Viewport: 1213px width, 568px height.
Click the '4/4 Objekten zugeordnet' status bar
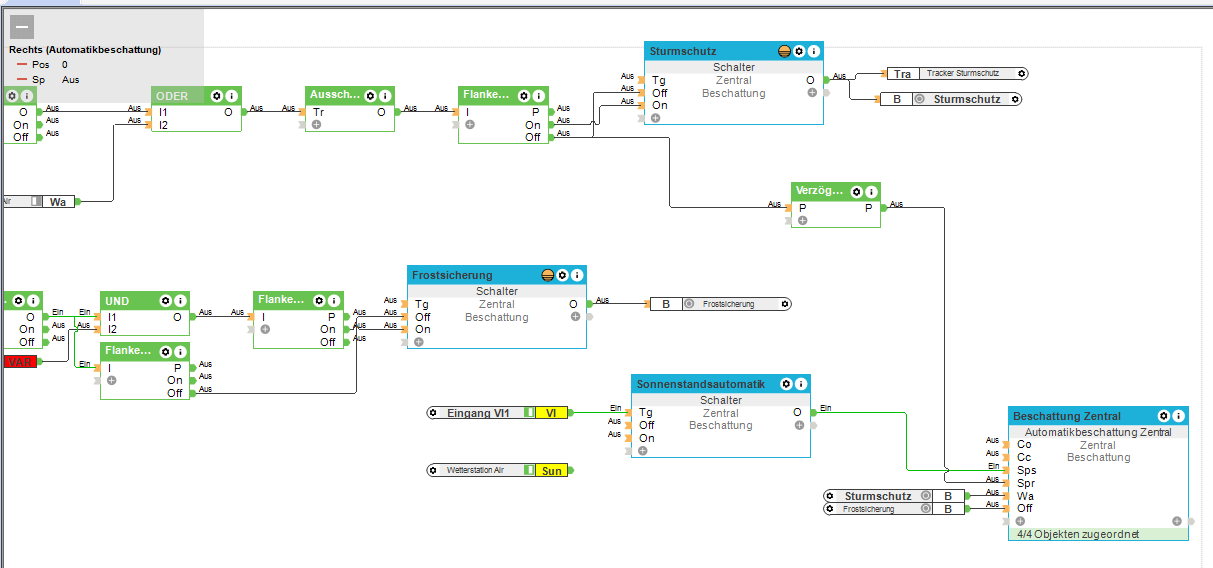coord(1098,534)
